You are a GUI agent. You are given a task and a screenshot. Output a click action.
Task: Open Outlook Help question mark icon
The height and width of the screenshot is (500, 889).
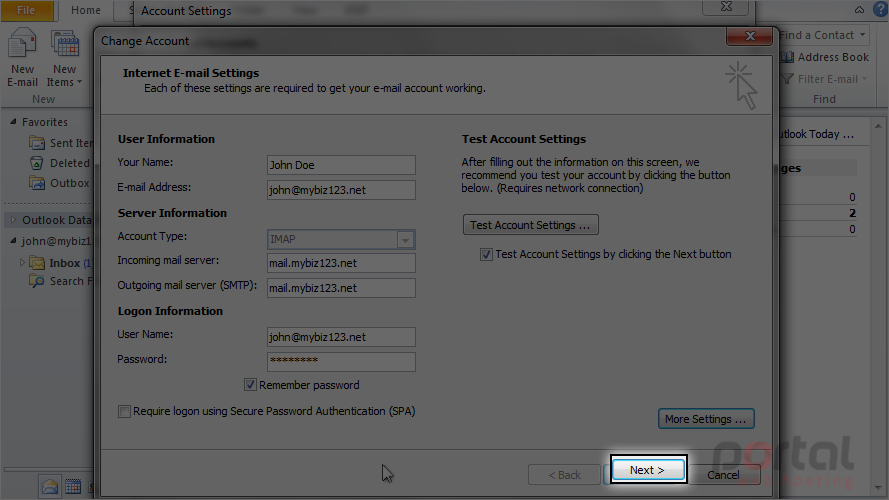coord(880,9)
